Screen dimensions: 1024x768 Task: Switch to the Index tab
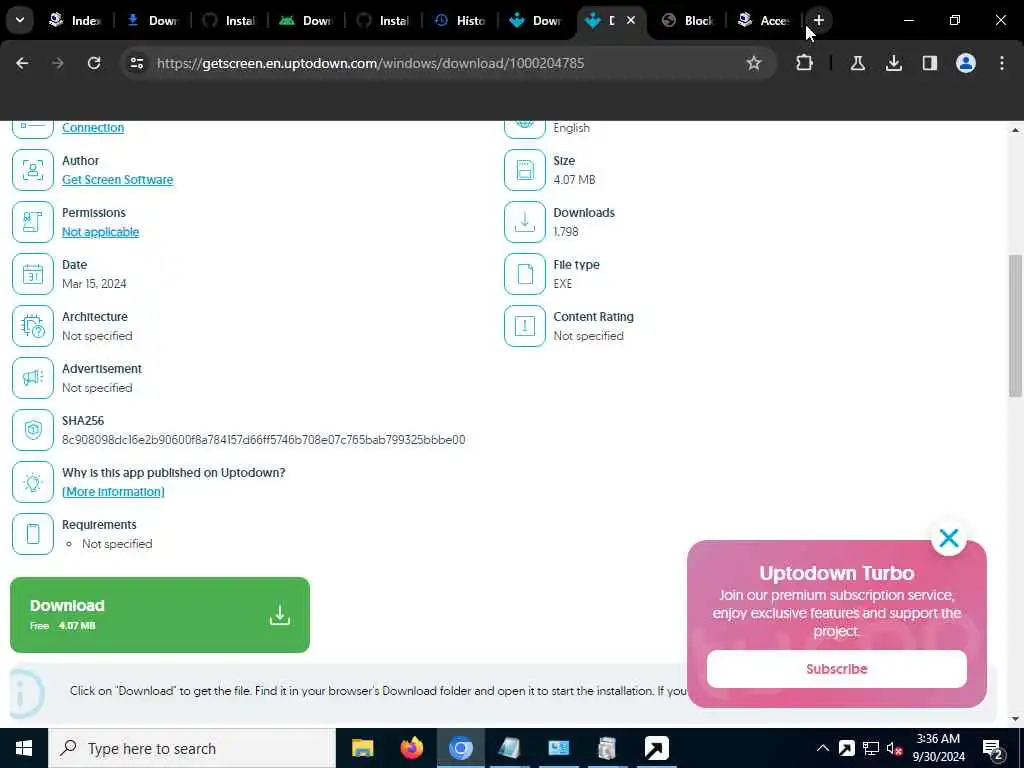[x=75, y=20]
